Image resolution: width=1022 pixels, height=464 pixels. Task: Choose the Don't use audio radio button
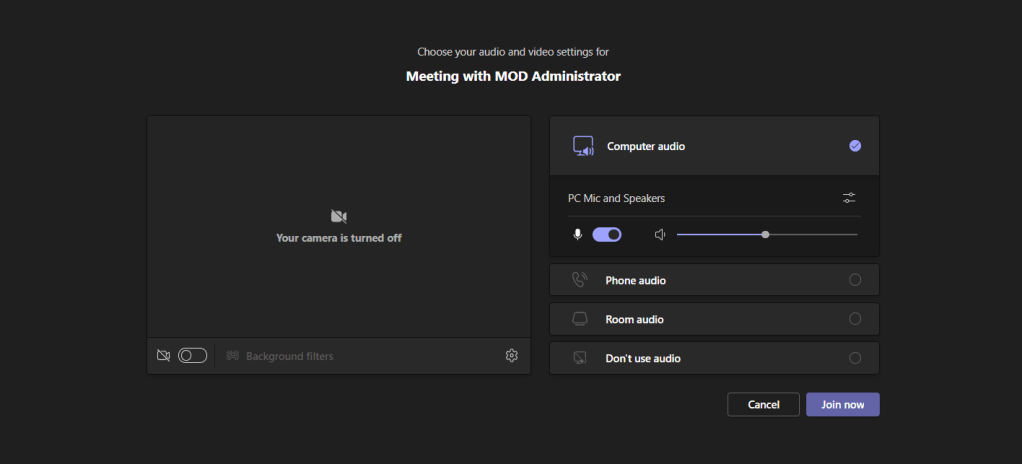855,358
